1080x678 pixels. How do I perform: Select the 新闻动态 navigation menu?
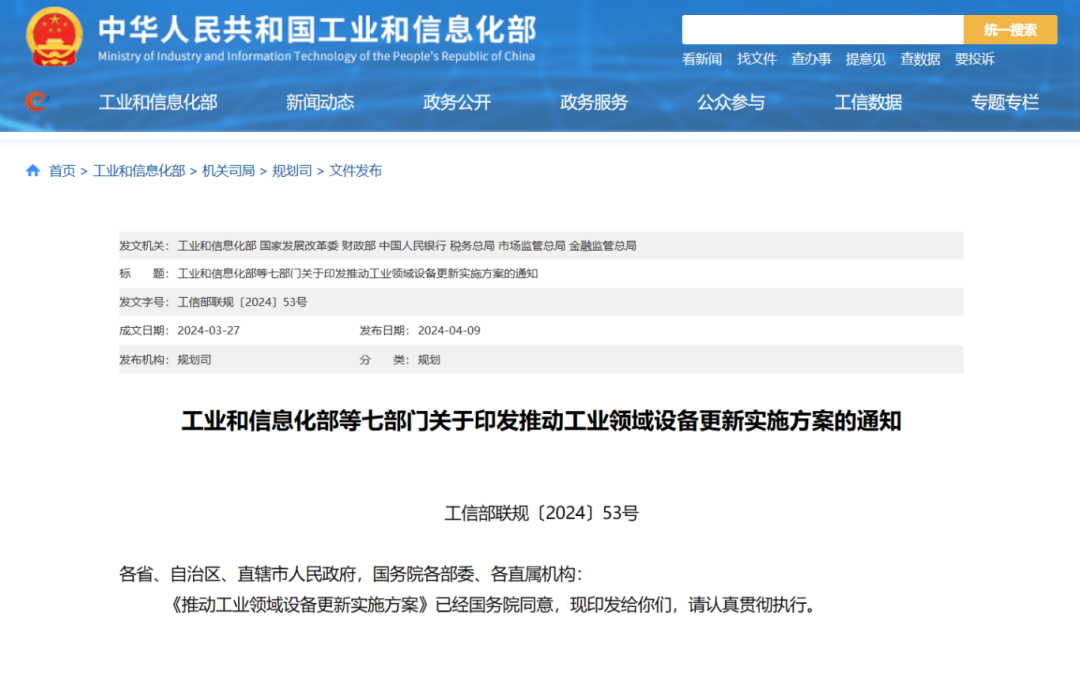[320, 102]
